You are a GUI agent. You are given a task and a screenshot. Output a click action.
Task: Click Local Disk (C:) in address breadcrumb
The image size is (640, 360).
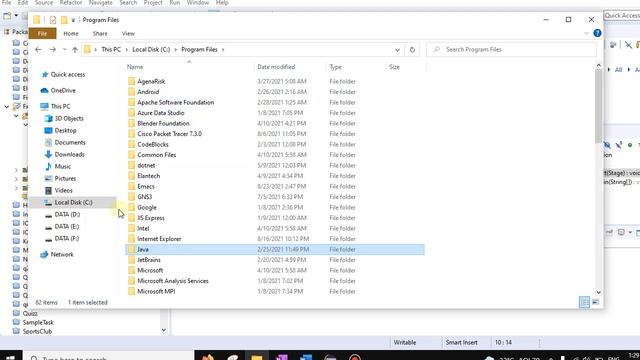(151, 49)
